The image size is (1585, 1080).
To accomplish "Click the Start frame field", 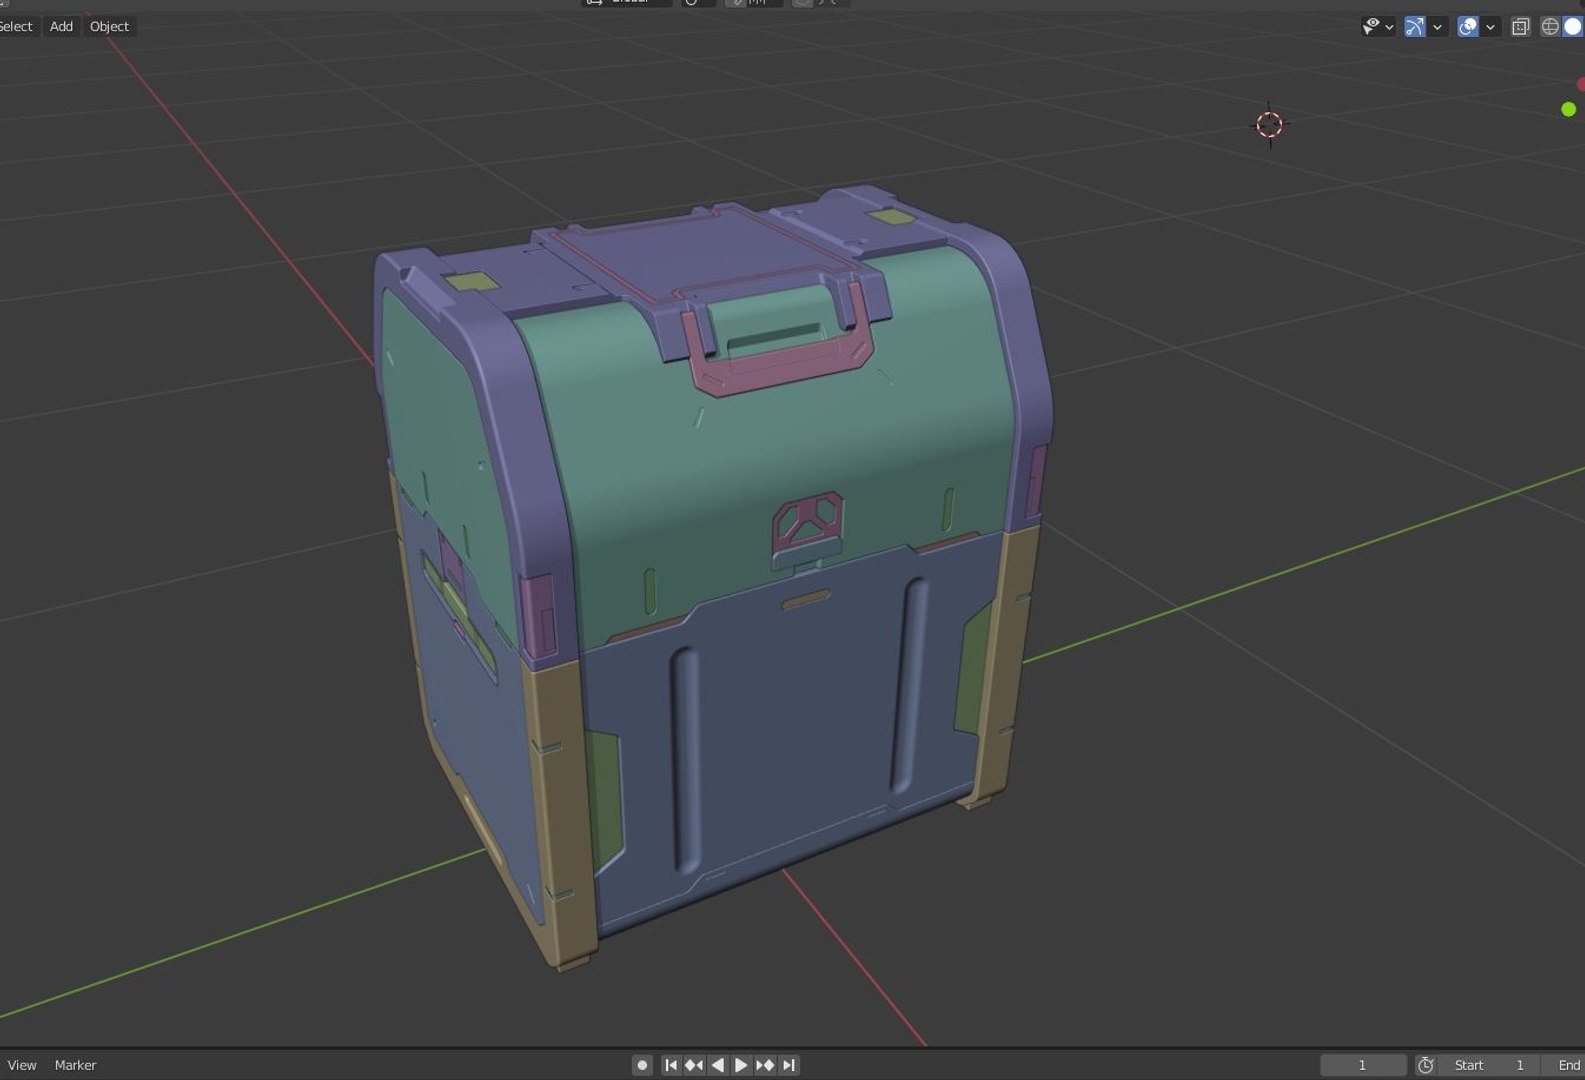I will (x=1490, y=1065).
